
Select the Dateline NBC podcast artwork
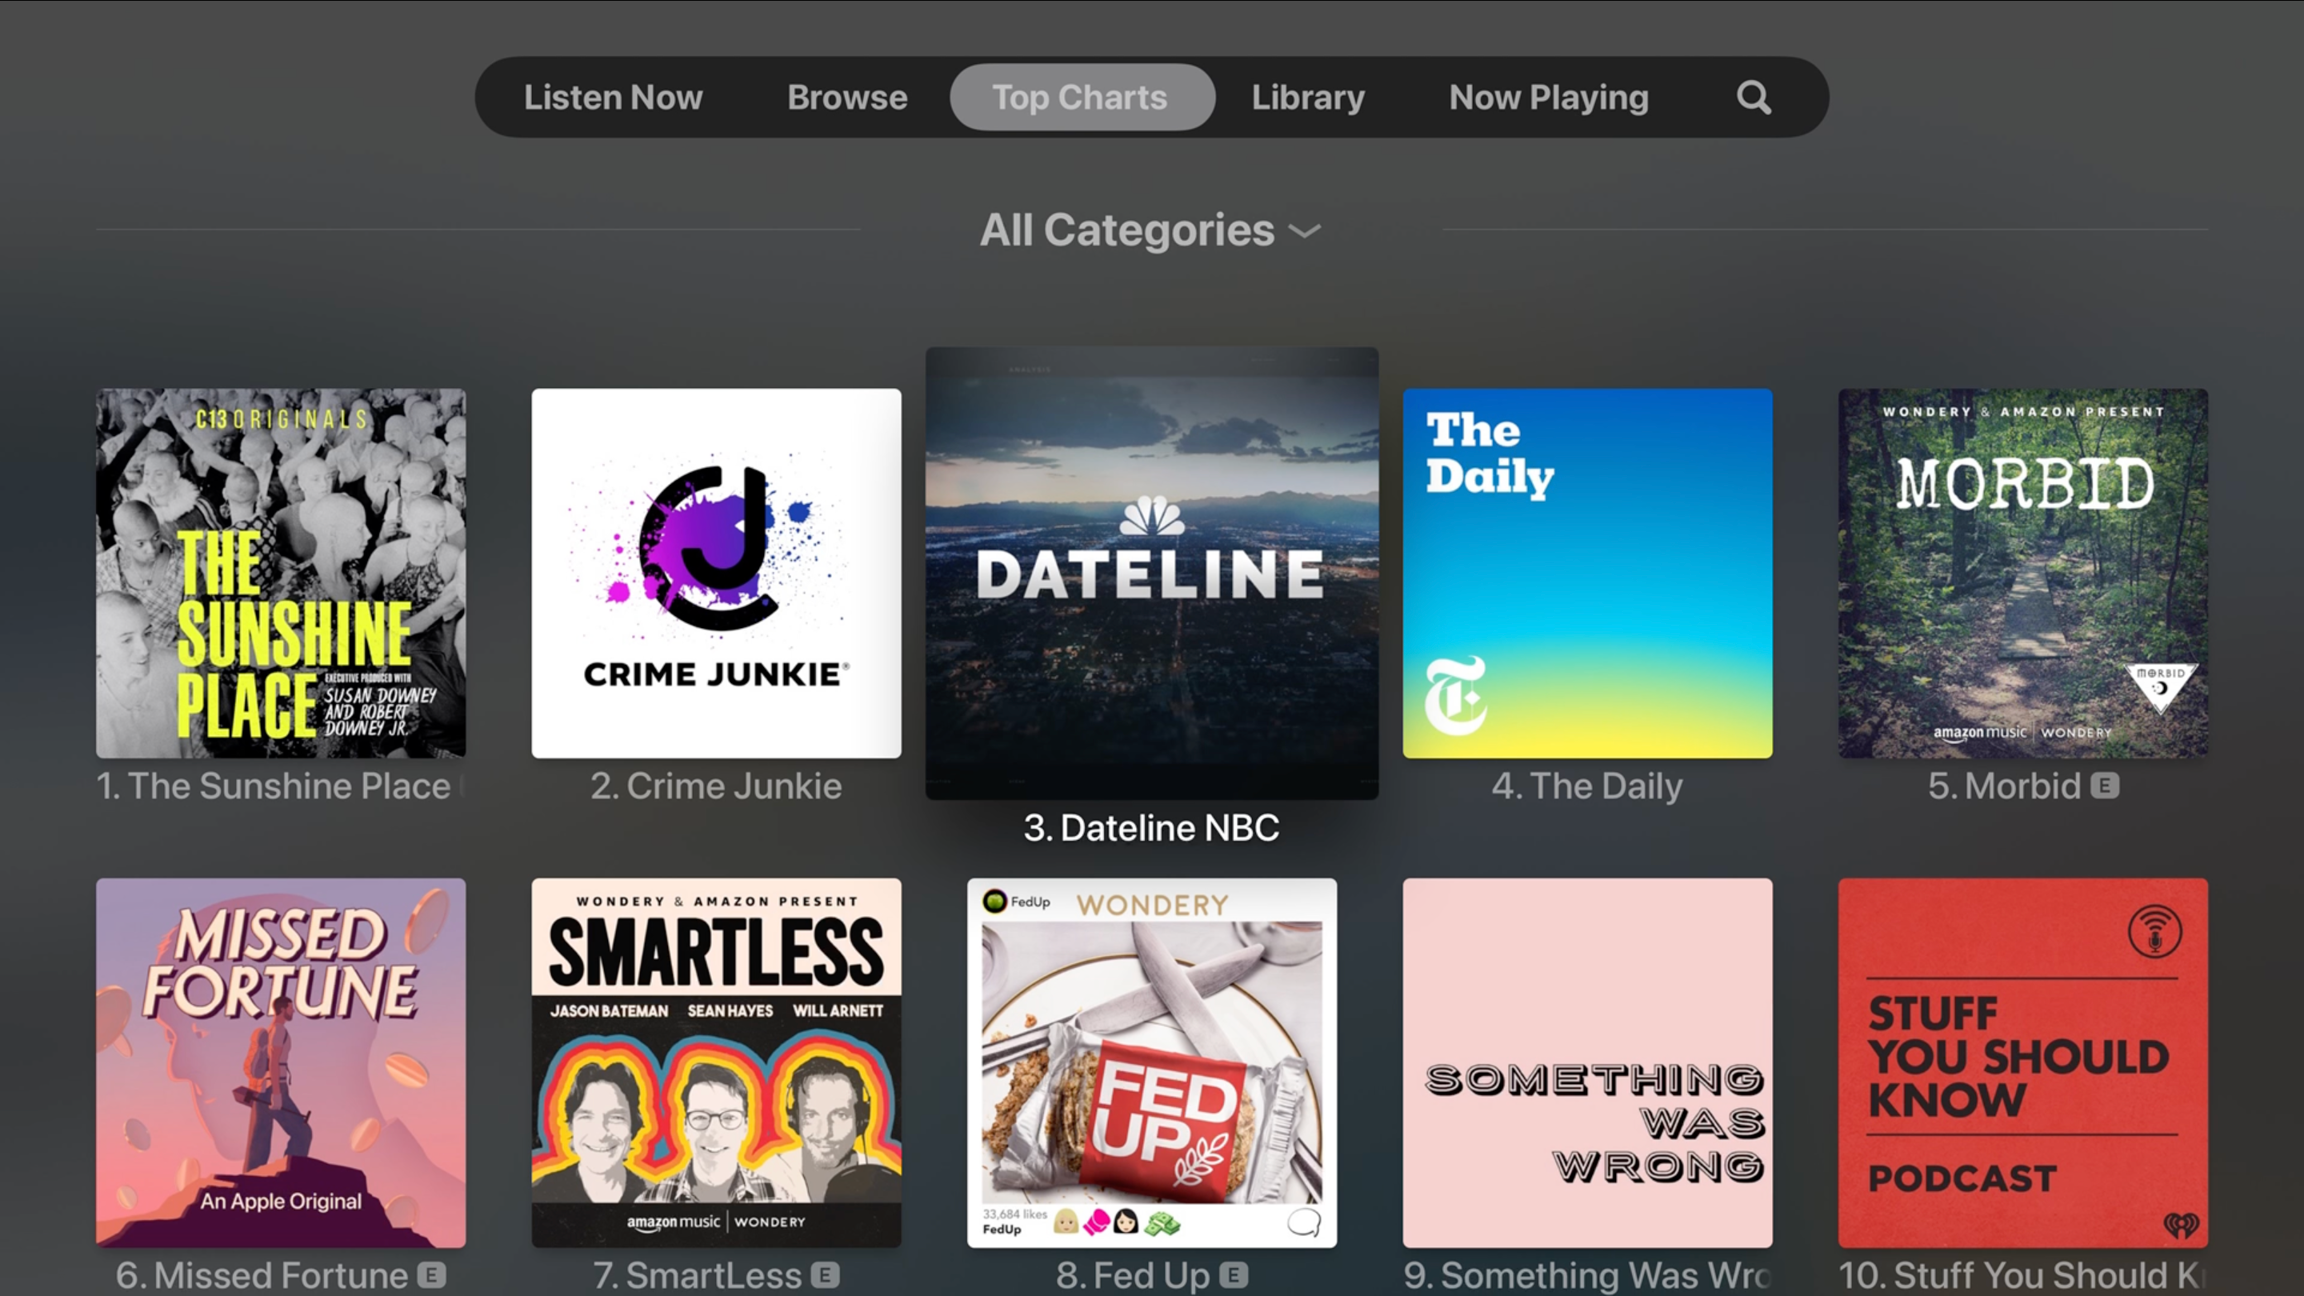(1152, 573)
